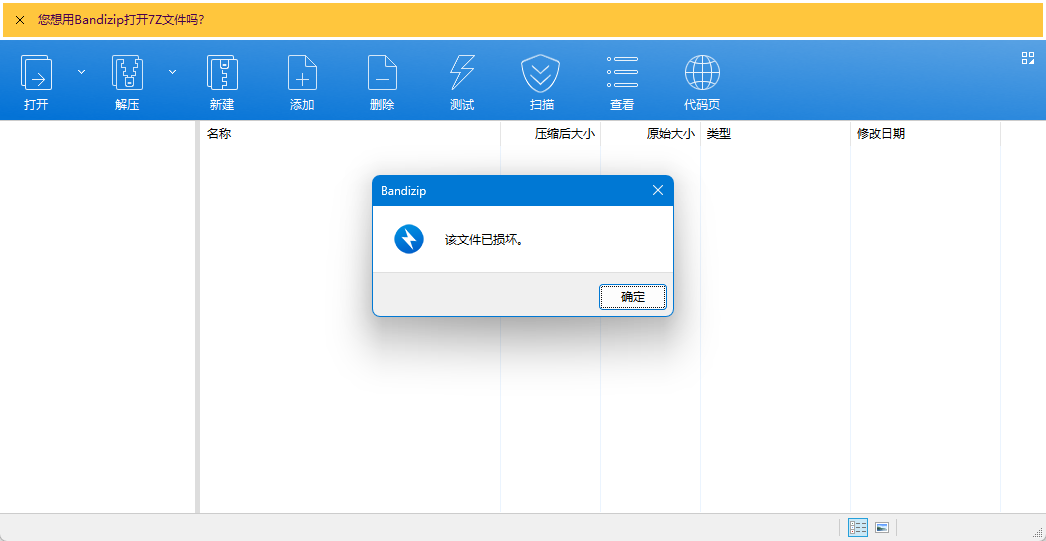The image size is (1046, 541).
Task: Click 确定 in the Bandizip dialog
Action: [632, 297]
